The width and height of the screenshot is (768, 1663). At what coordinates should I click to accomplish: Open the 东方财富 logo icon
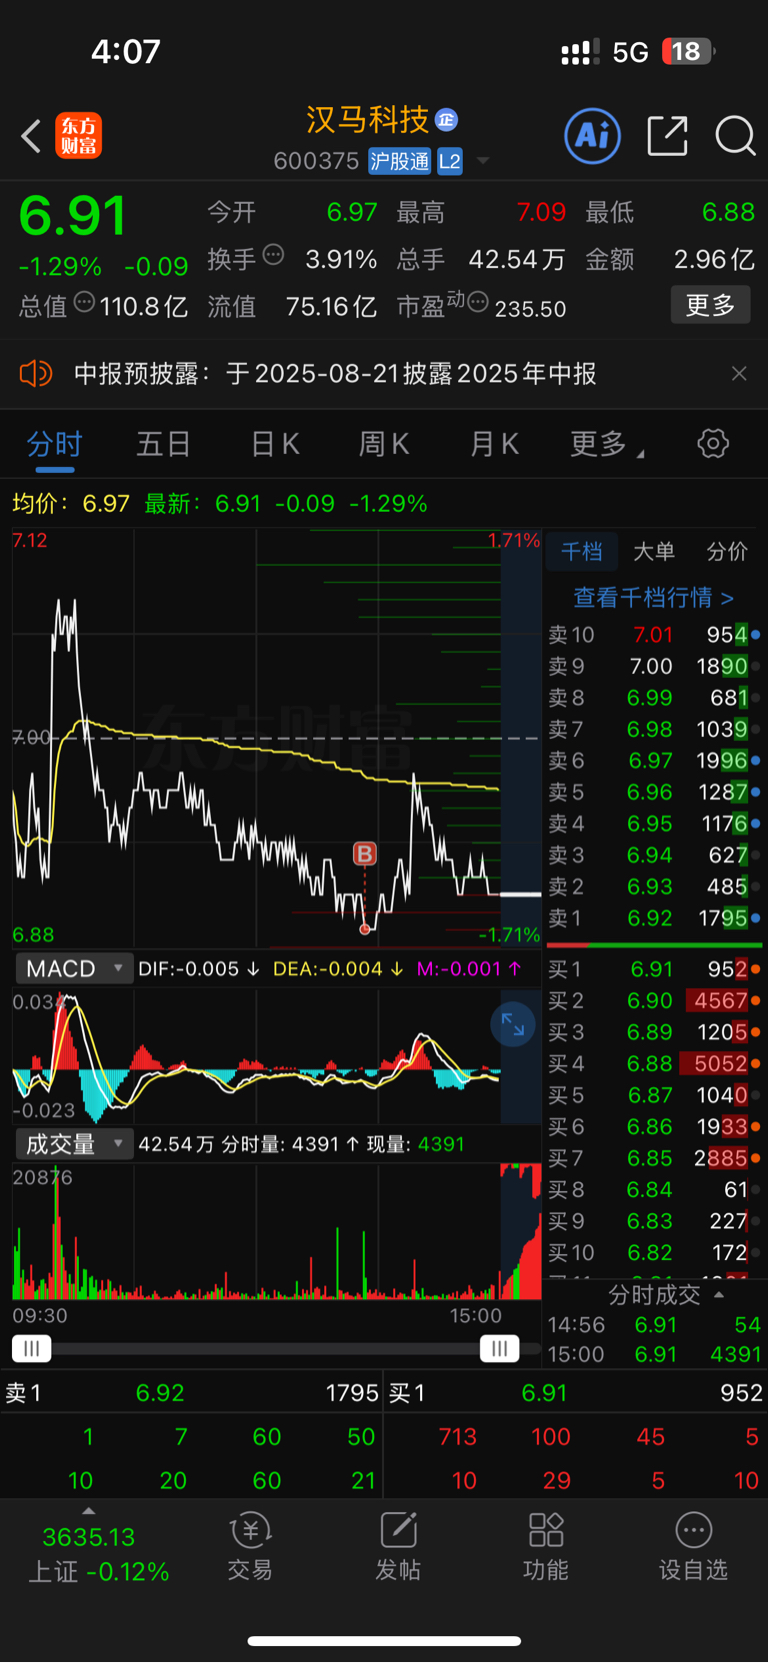(78, 136)
